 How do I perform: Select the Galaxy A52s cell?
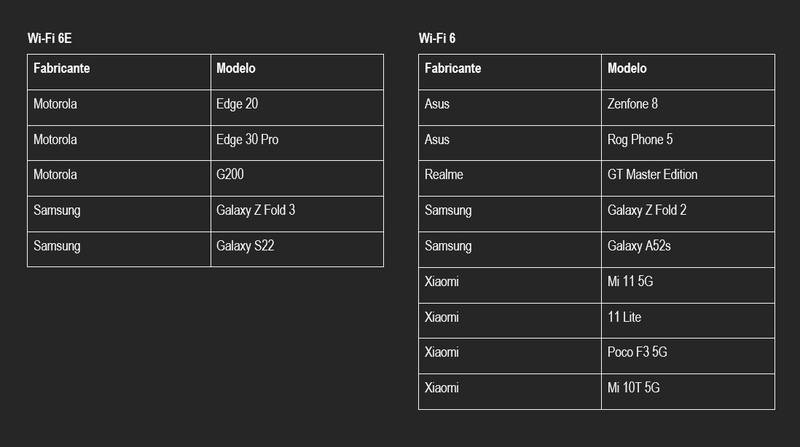(688, 250)
